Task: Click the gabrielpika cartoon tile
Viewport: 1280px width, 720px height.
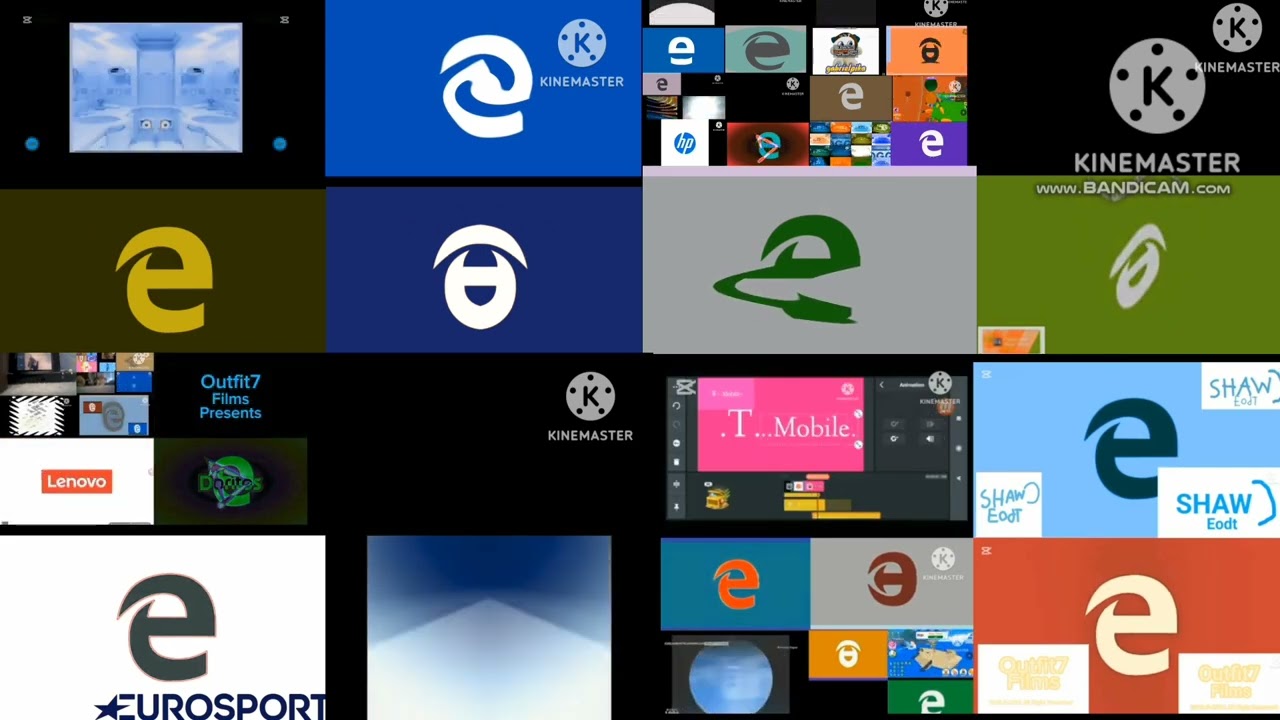Action: point(846,51)
